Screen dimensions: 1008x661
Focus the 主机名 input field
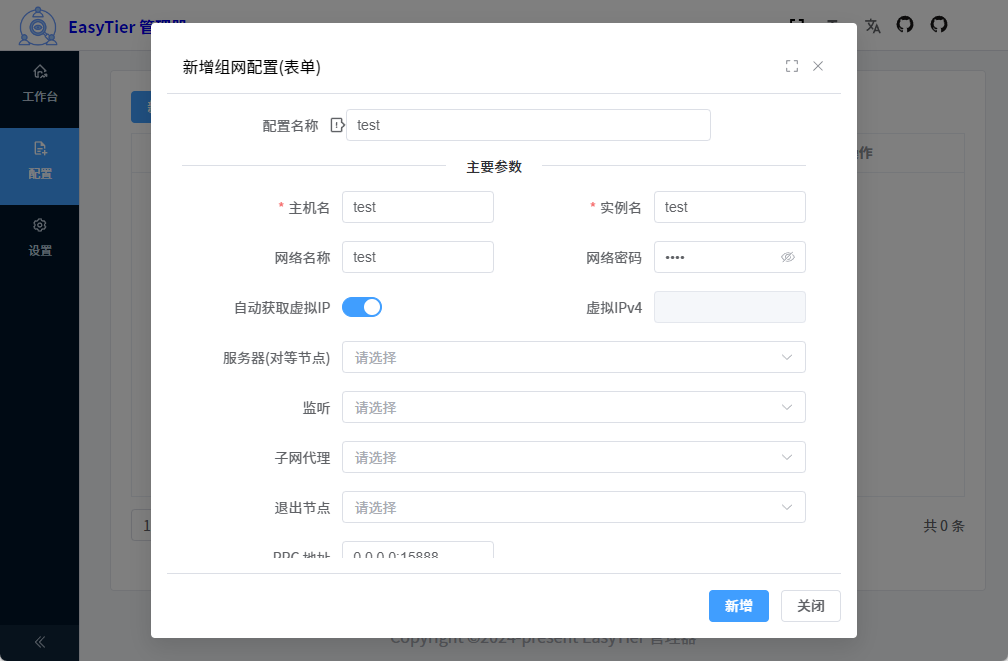click(x=418, y=207)
